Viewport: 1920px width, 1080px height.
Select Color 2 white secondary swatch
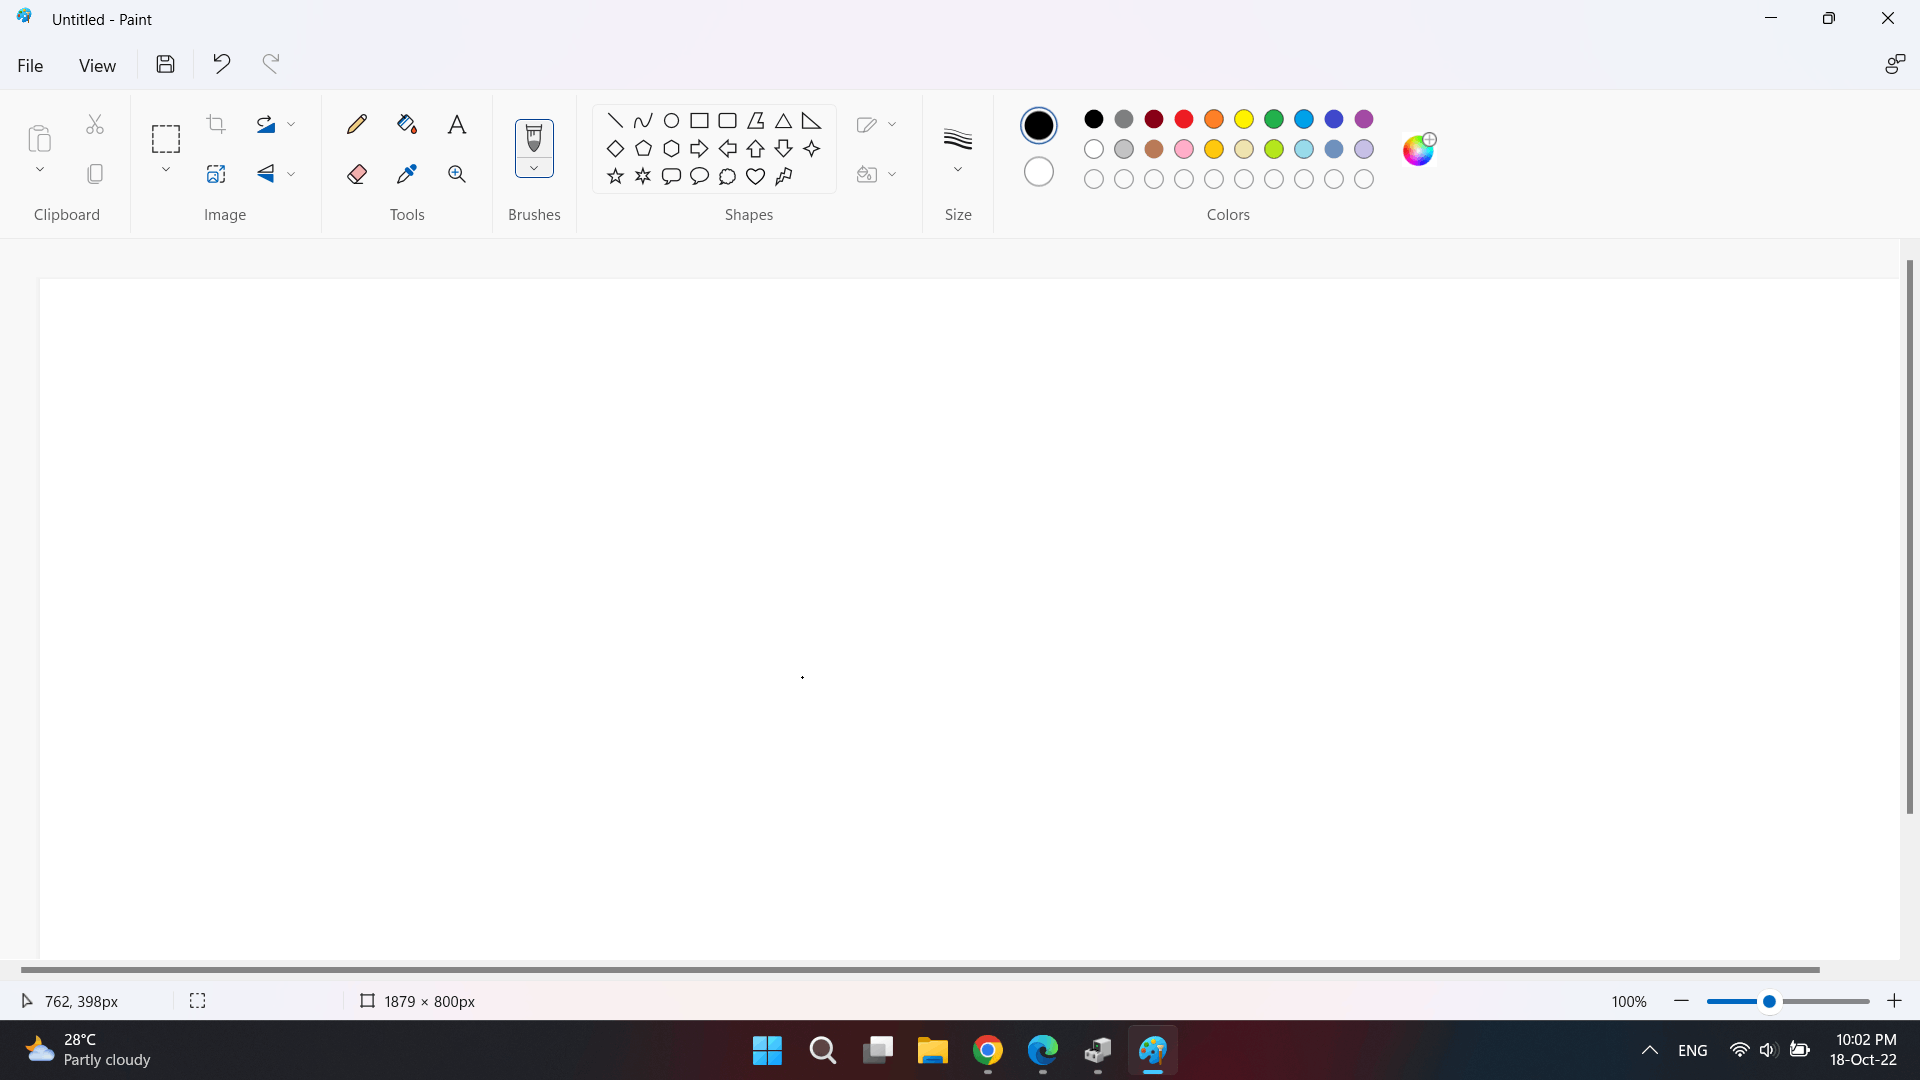pos(1039,172)
